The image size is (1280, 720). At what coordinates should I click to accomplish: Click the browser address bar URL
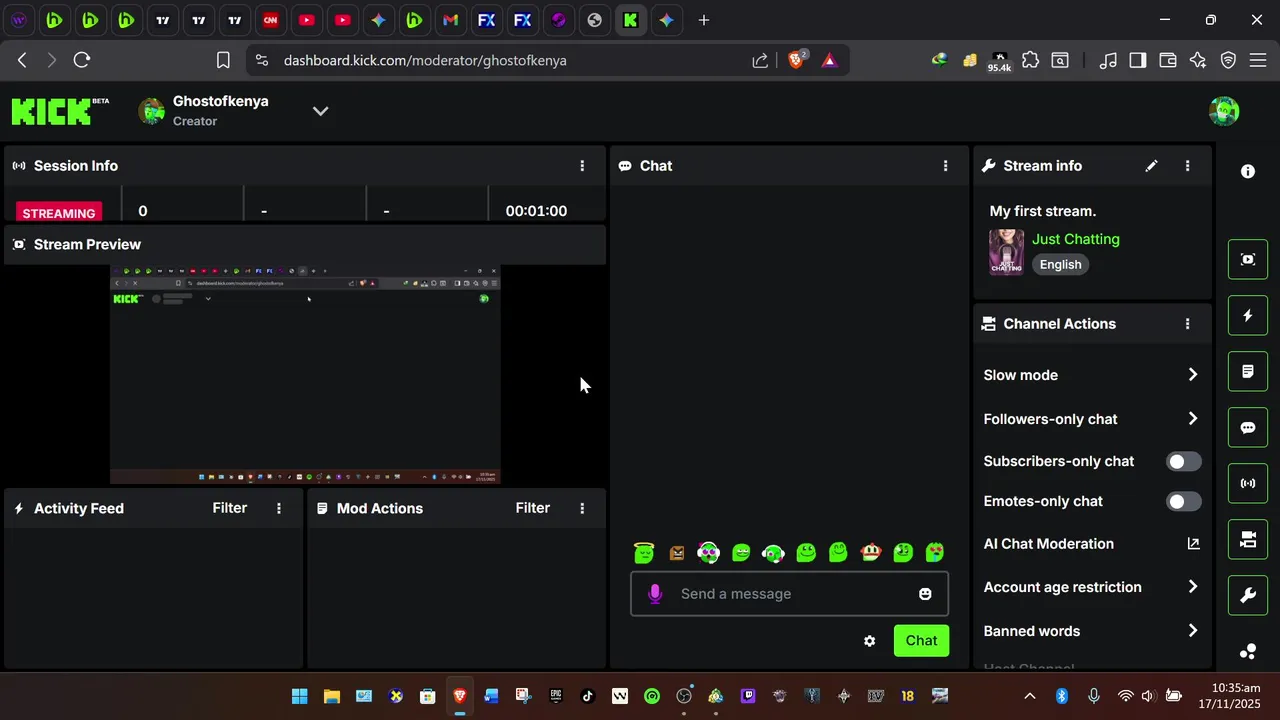coord(425,60)
